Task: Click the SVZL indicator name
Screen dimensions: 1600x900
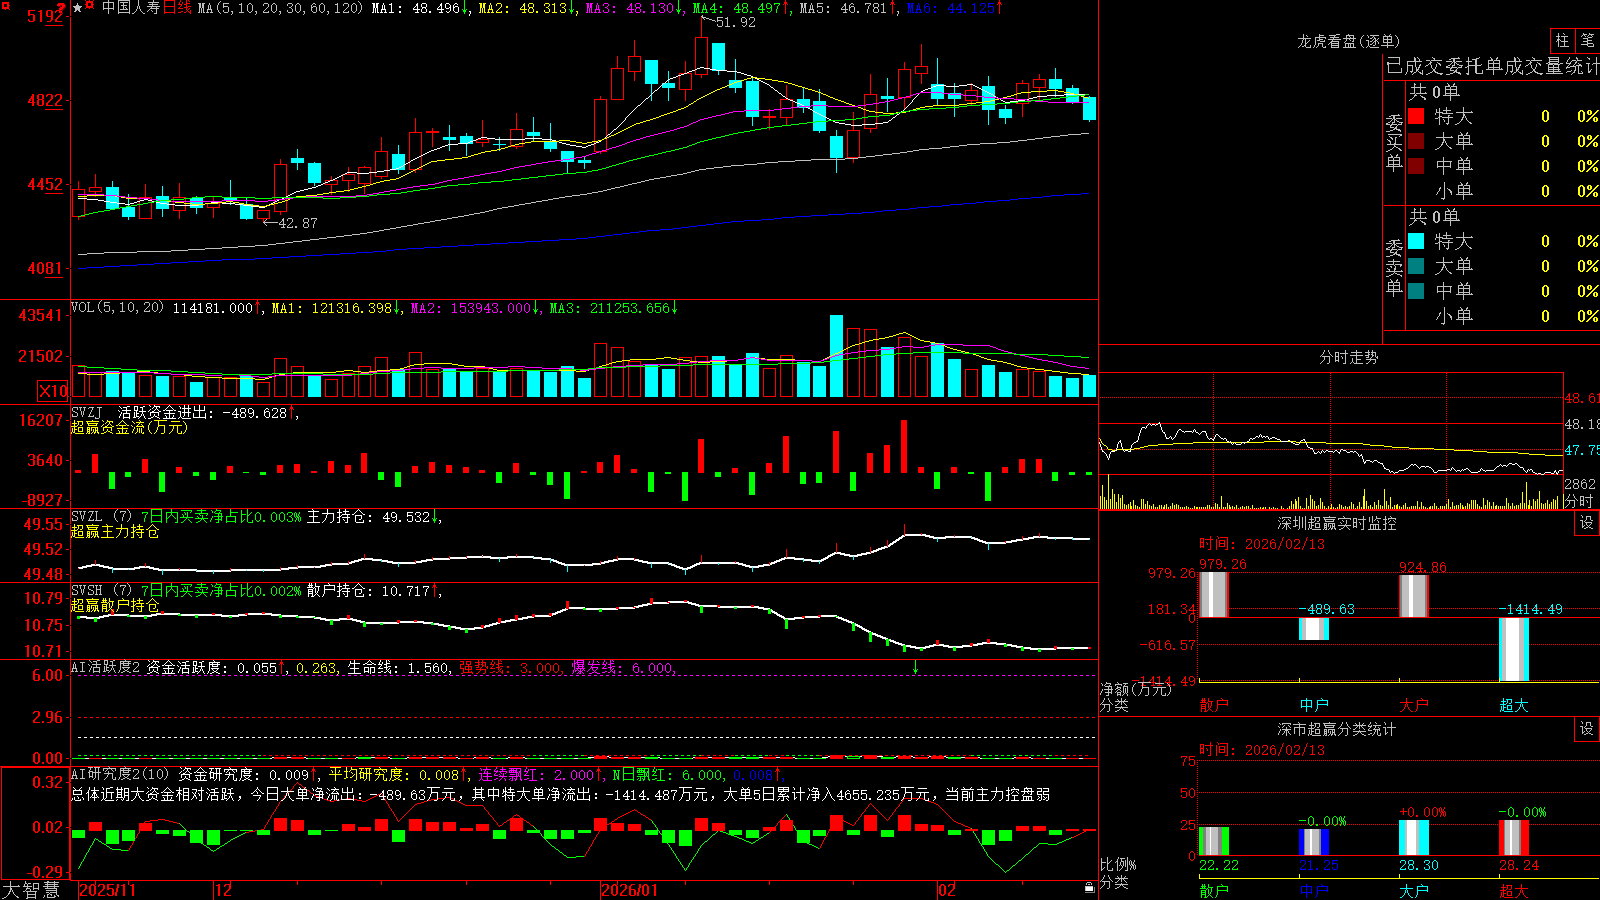Action: [x=87, y=517]
